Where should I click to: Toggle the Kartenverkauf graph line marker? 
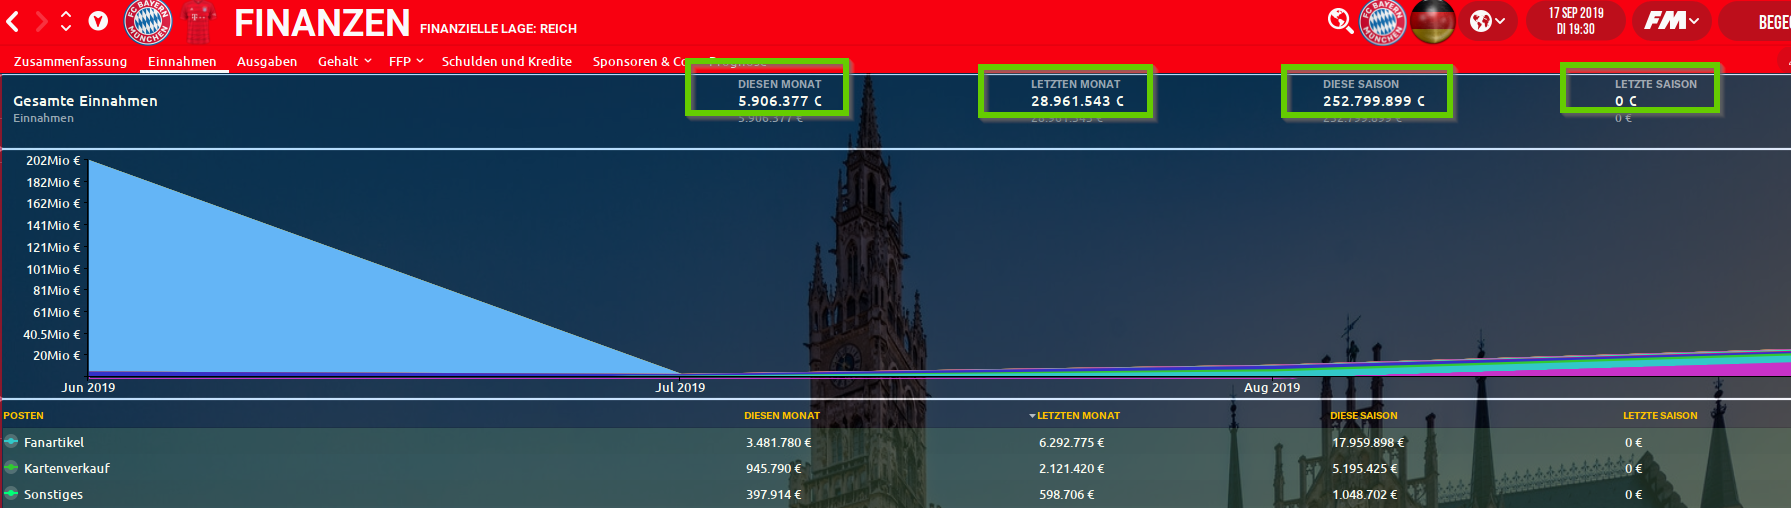11,468
